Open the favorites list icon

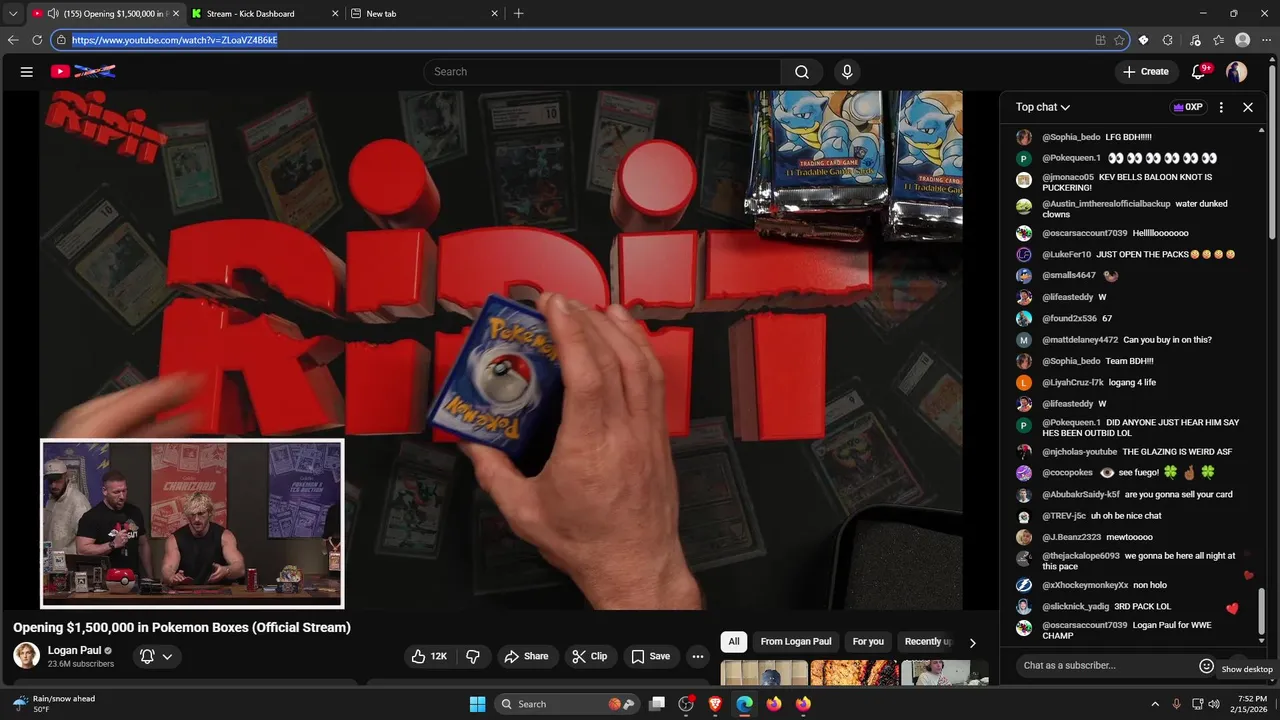(x=1219, y=40)
